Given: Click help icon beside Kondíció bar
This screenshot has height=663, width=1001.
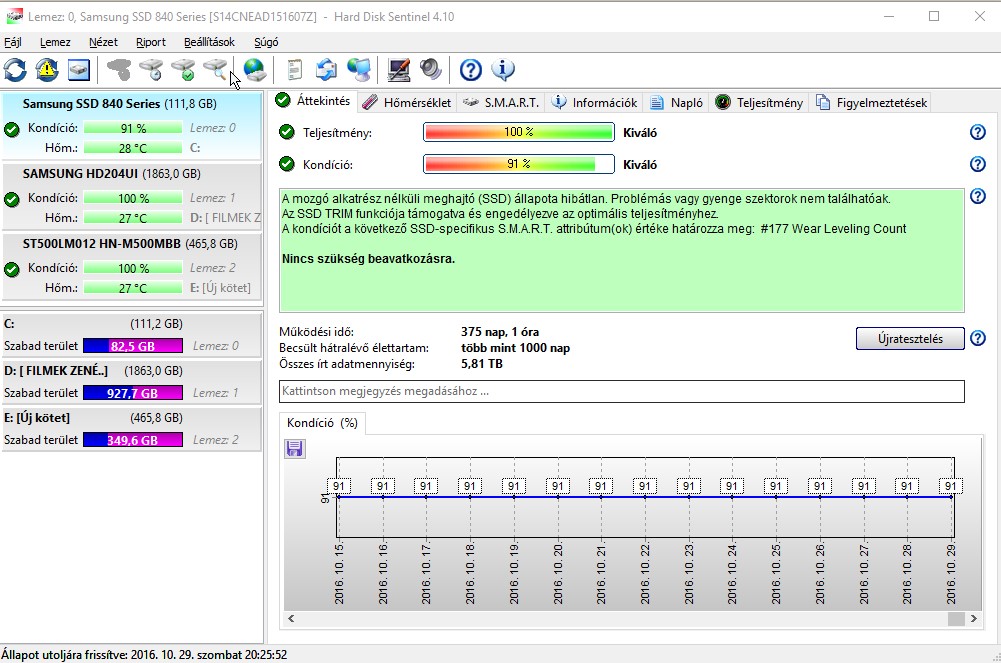Looking at the screenshot, I should pyautogui.click(x=977, y=164).
